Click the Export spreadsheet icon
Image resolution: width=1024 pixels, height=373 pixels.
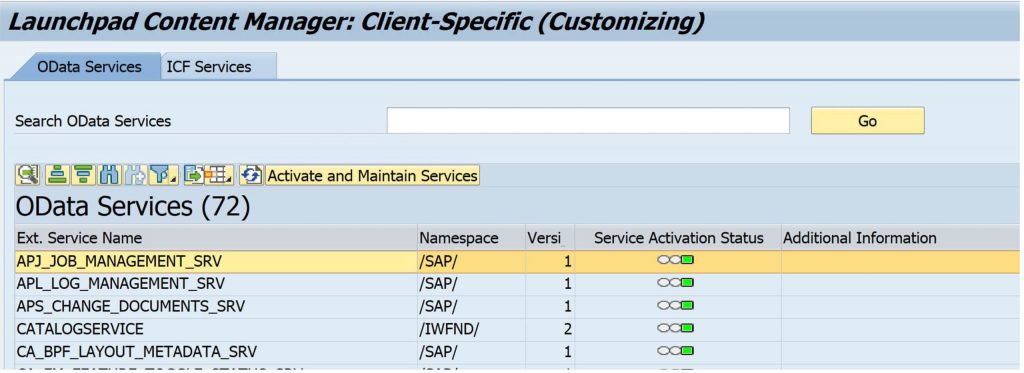(194, 175)
